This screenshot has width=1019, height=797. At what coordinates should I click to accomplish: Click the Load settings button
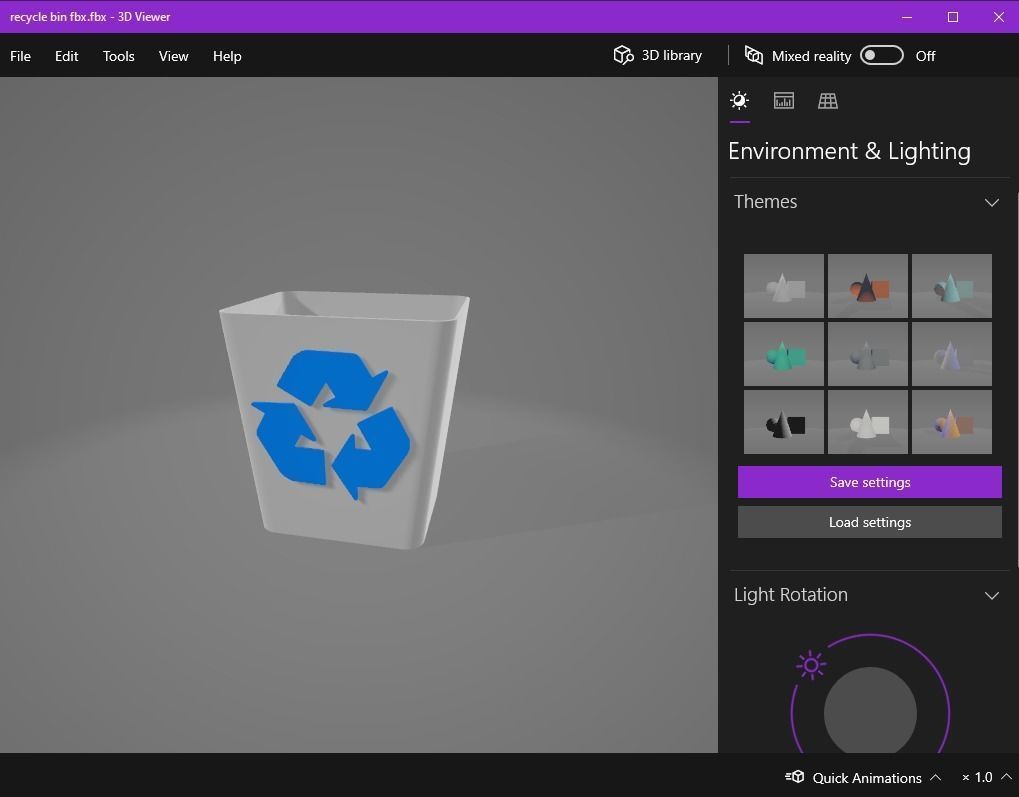[870, 522]
